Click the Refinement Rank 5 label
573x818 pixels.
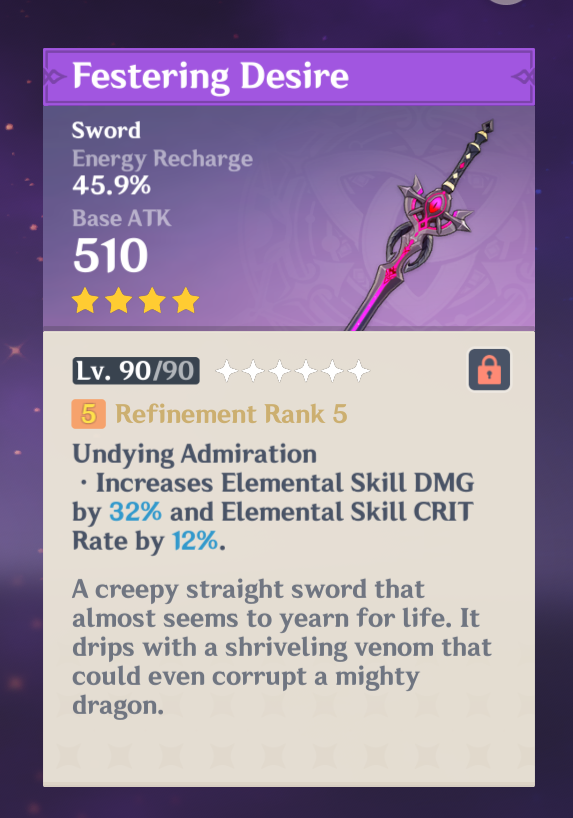231,414
